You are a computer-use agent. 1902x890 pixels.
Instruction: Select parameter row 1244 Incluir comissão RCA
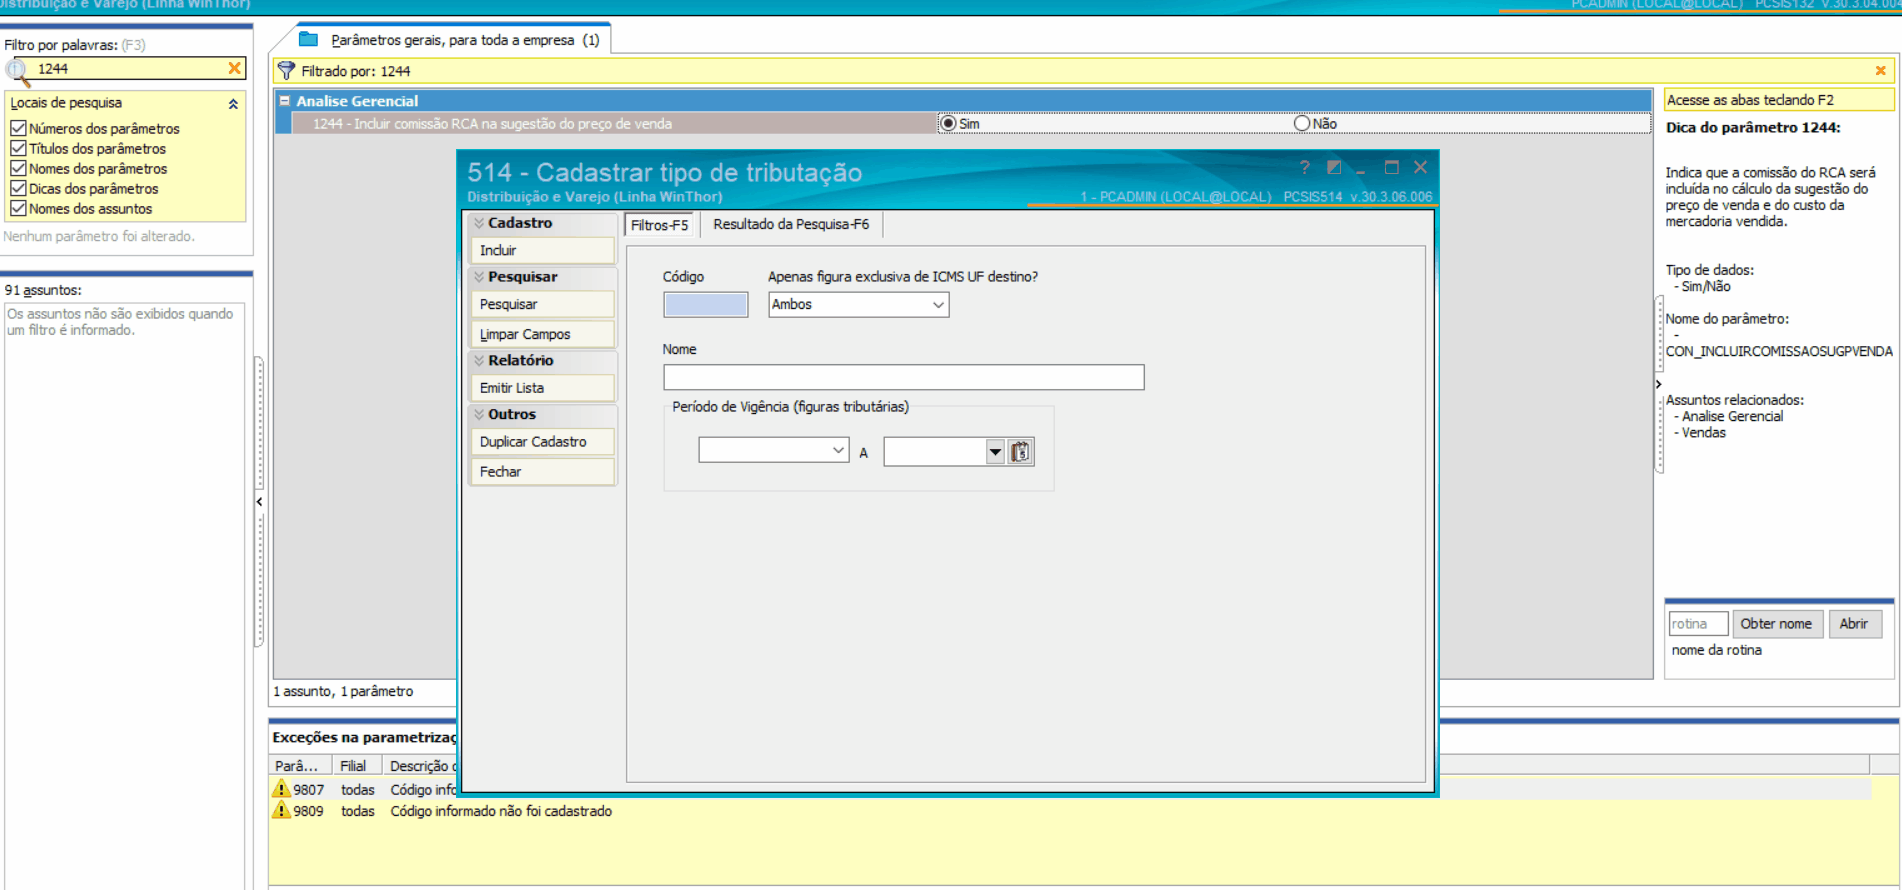point(613,124)
